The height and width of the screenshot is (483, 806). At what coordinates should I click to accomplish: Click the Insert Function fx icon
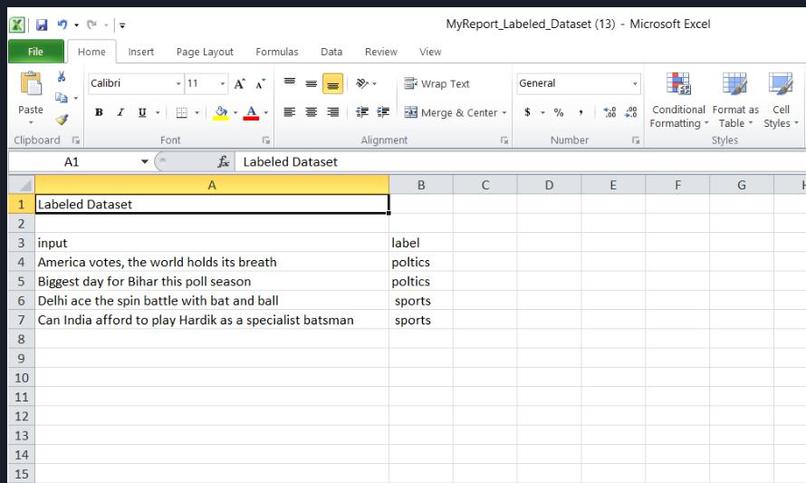point(223,162)
